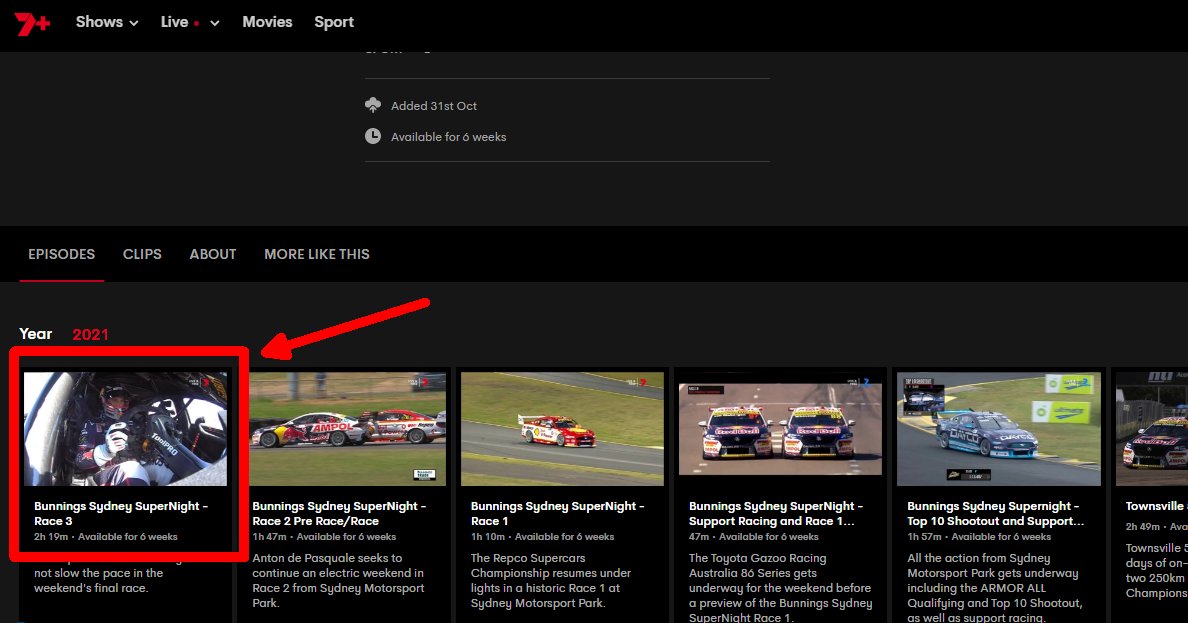Click the 7plus logo icon
The width and height of the screenshot is (1188, 623).
point(32,23)
